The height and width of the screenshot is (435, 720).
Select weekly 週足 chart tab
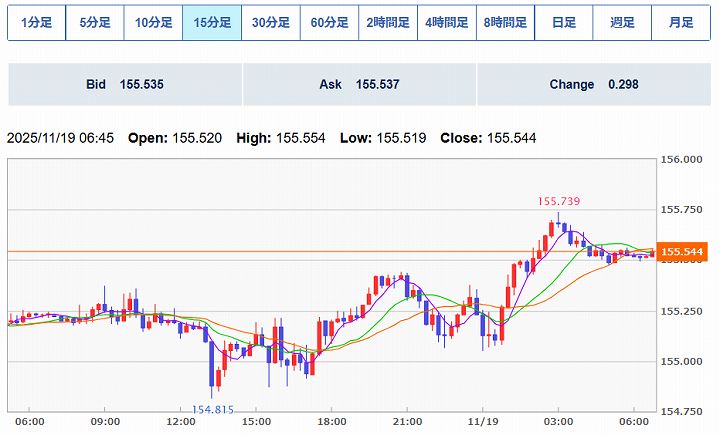(622, 23)
